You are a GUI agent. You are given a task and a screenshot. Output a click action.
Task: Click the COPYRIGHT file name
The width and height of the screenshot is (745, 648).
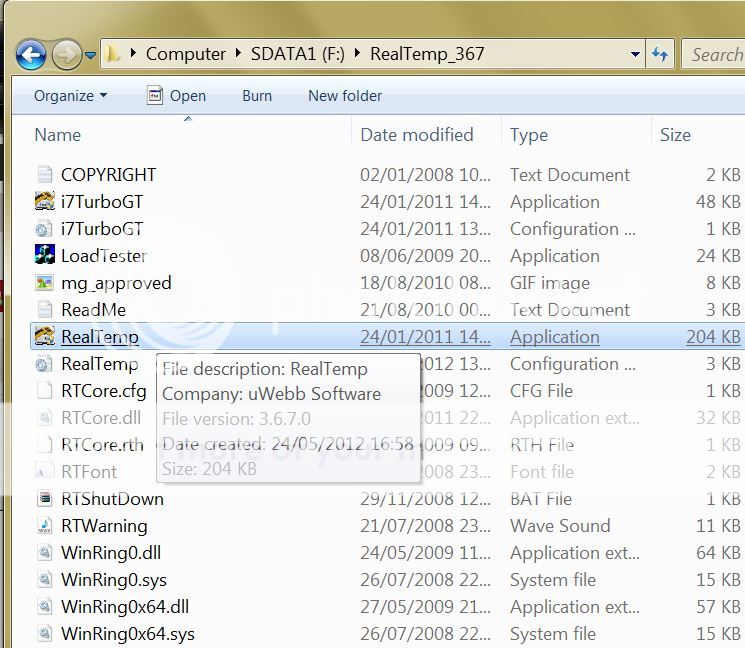pyautogui.click(x=108, y=175)
